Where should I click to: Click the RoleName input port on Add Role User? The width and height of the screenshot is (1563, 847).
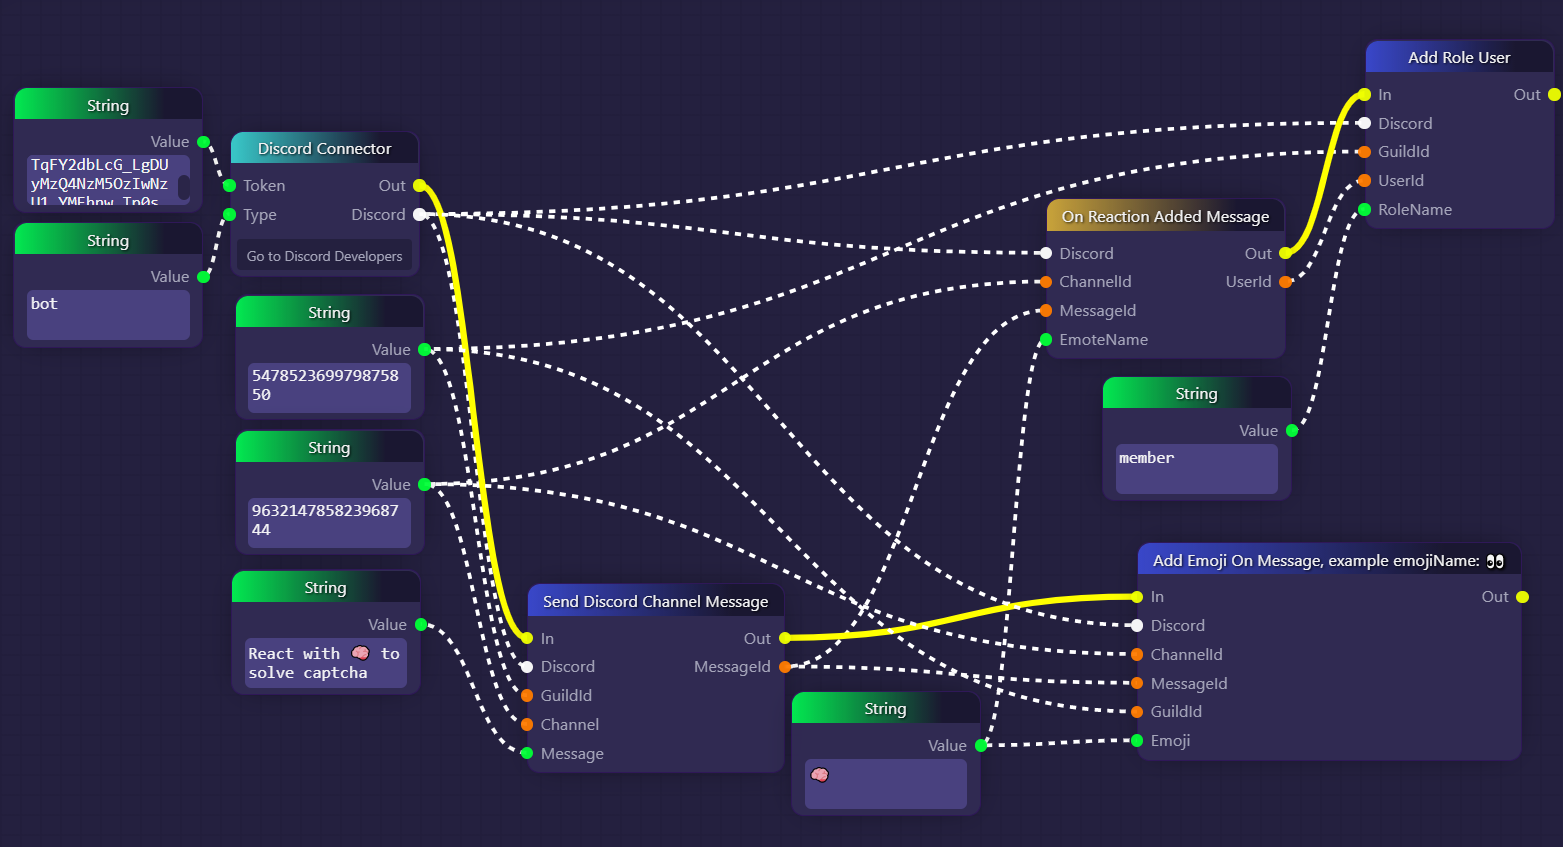click(1364, 210)
